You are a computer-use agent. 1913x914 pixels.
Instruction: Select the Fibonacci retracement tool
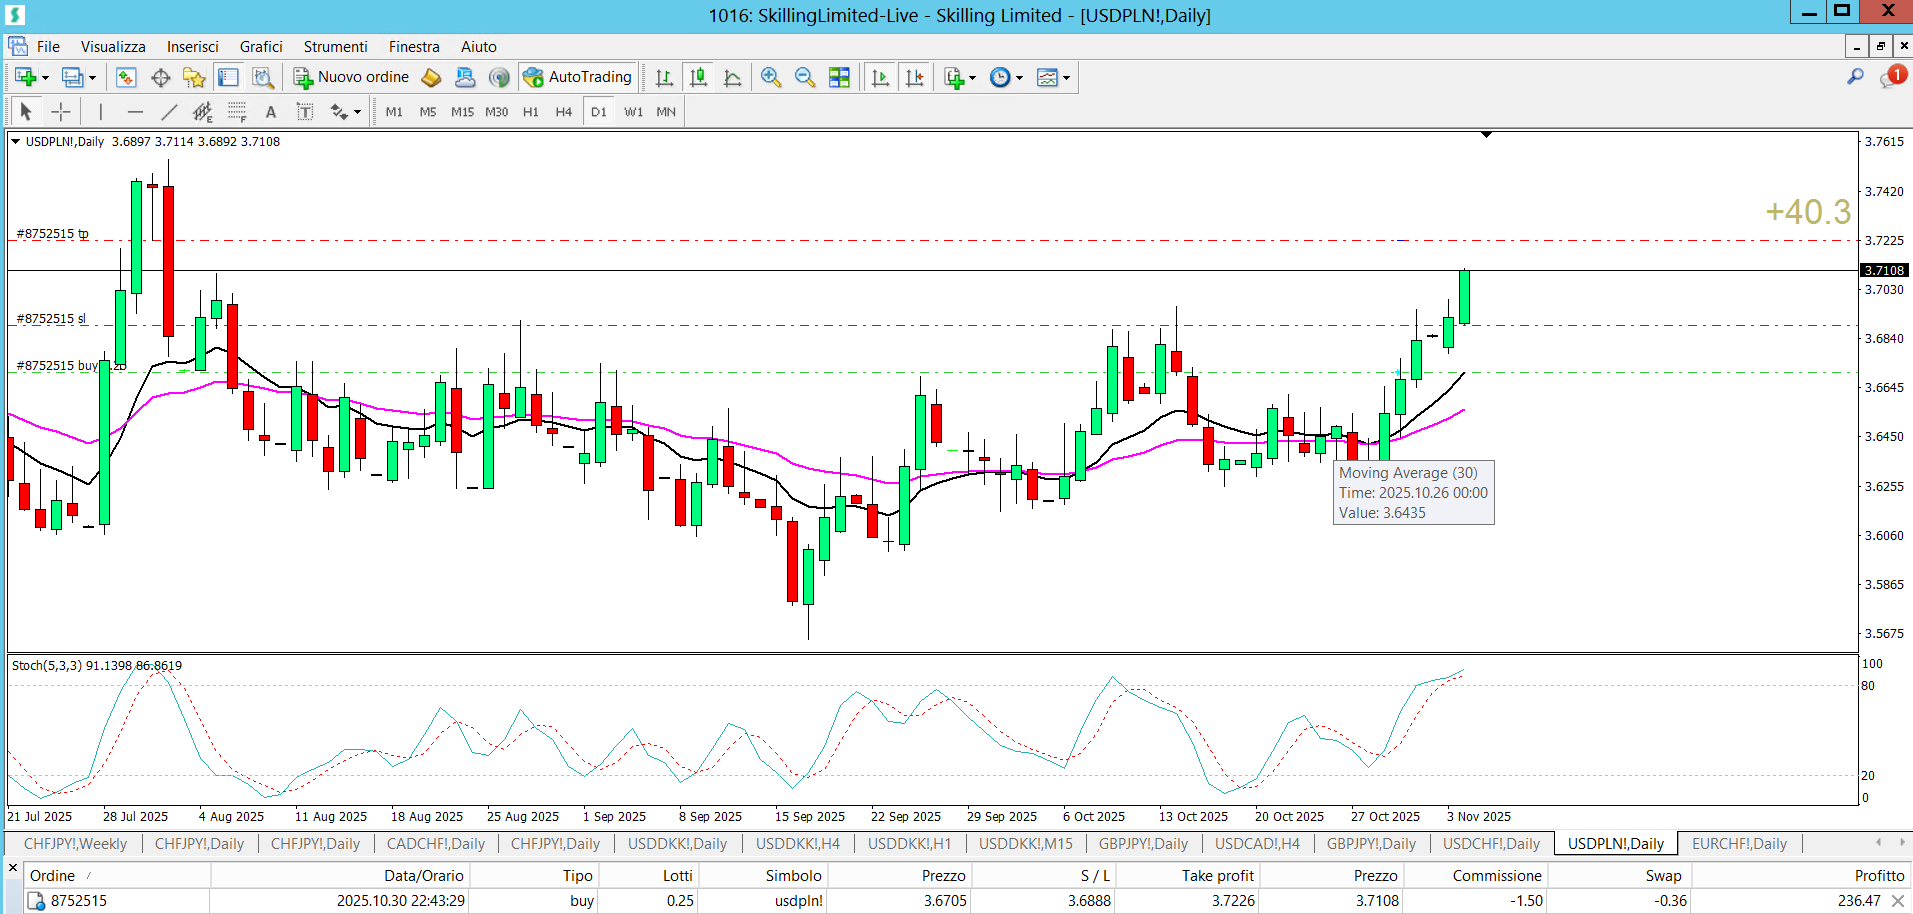tap(236, 112)
